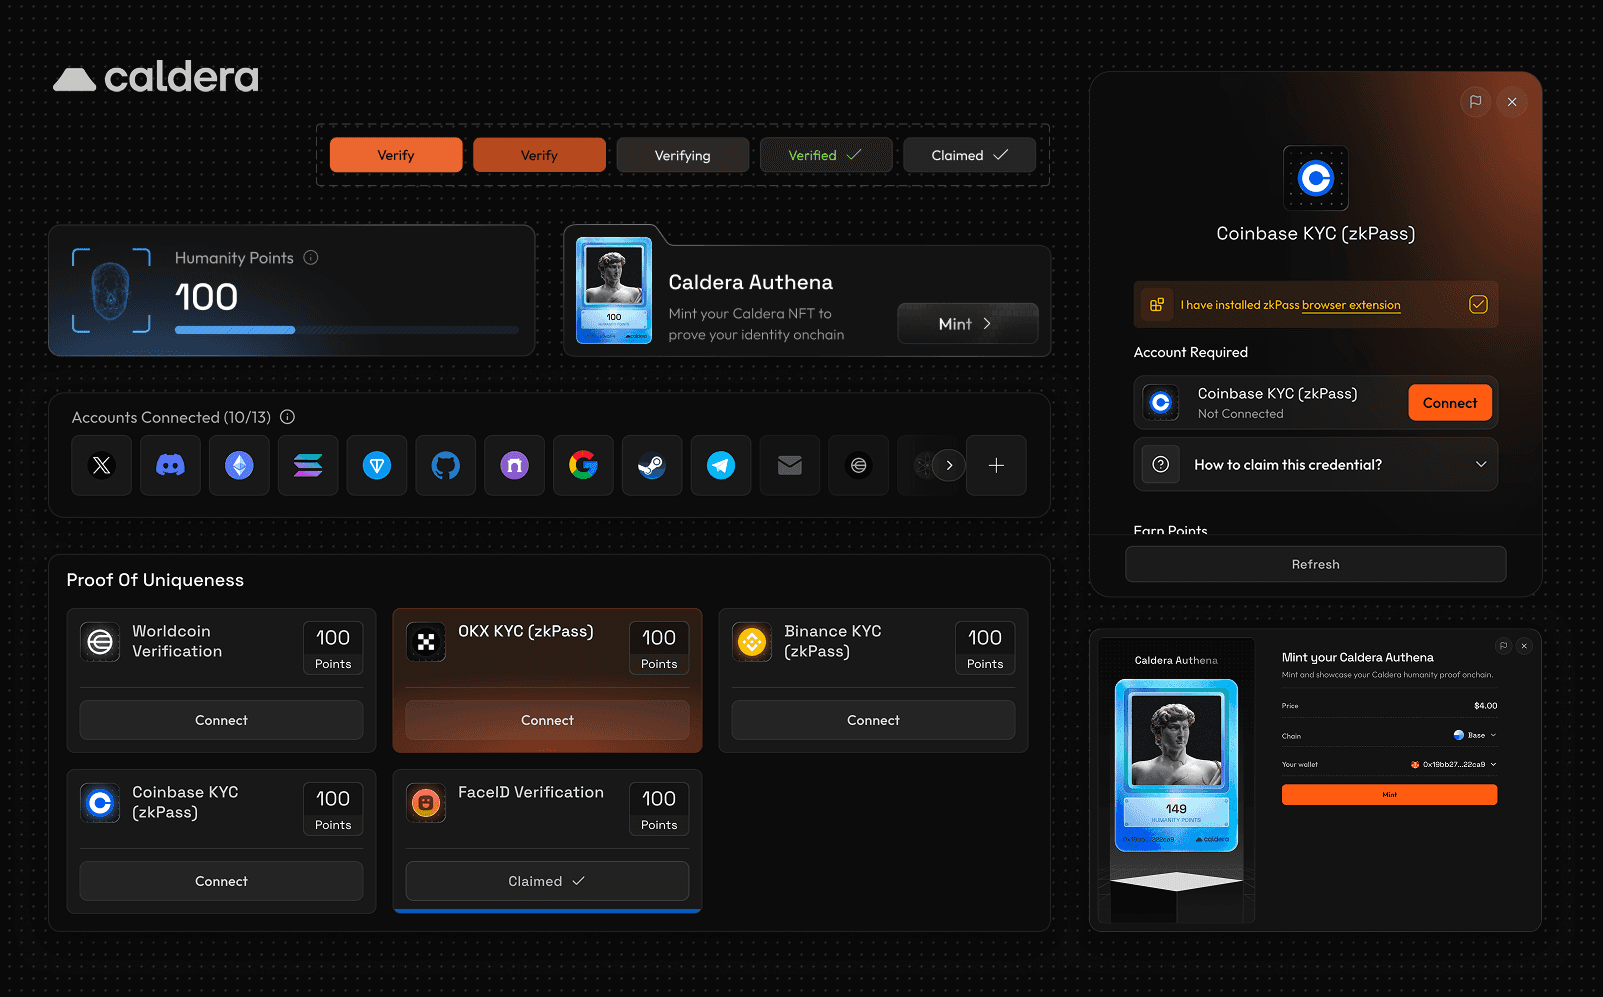The width and height of the screenshot is (1603, 997).
Task: Open the GitHub connected account icon
Action: click(446, 465)
